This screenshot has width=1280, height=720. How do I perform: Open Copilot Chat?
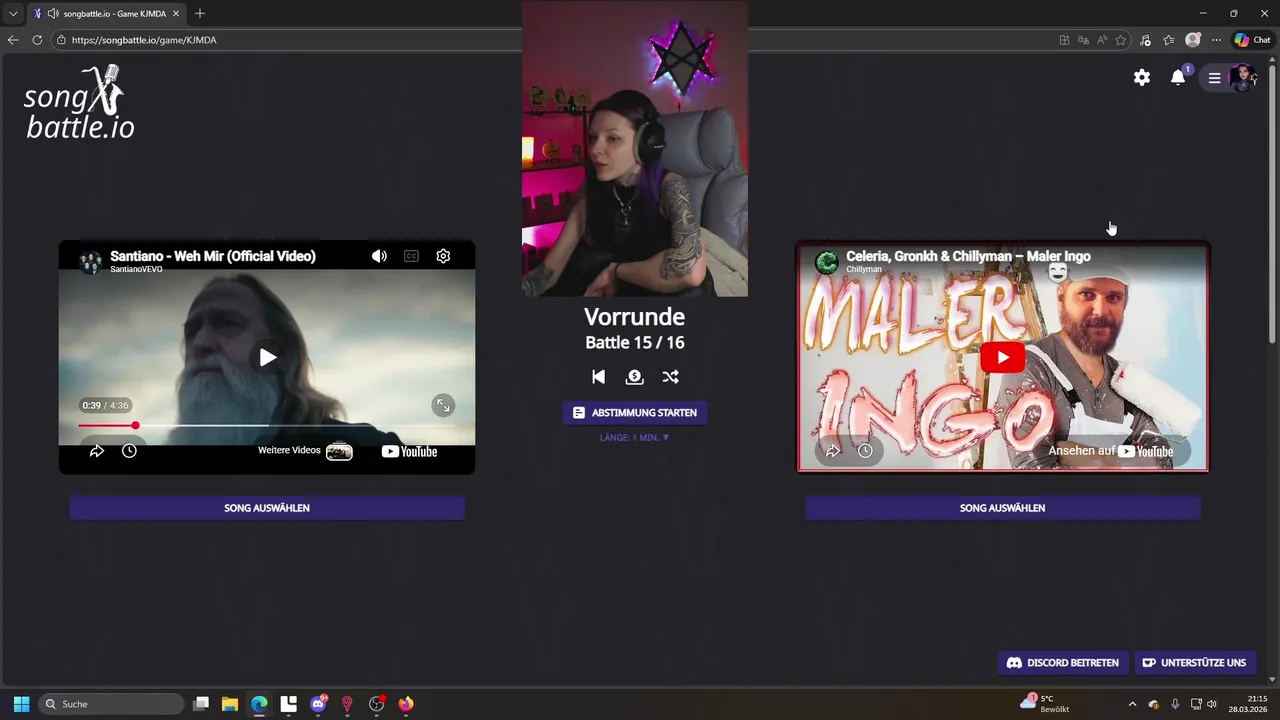1252,40
